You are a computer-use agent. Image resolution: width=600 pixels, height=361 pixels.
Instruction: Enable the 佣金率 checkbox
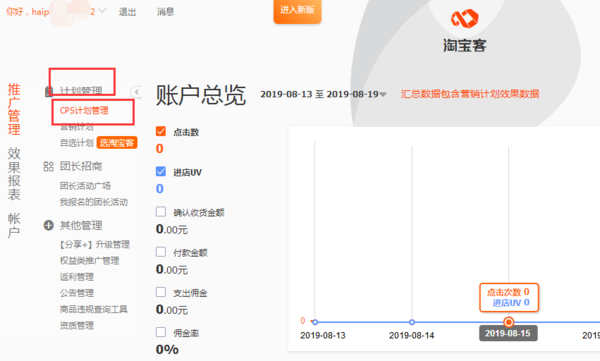pyautogui.click(x=161, y=332)
